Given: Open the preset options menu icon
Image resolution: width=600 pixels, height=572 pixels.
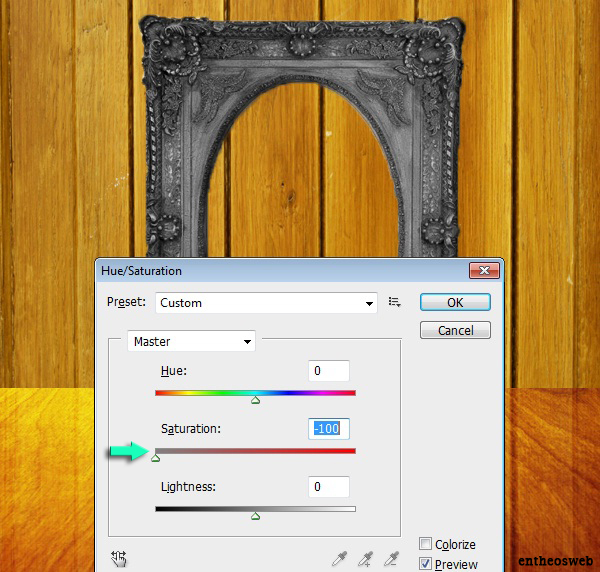Looking at the screenshot, I should [x=395, y=302].
